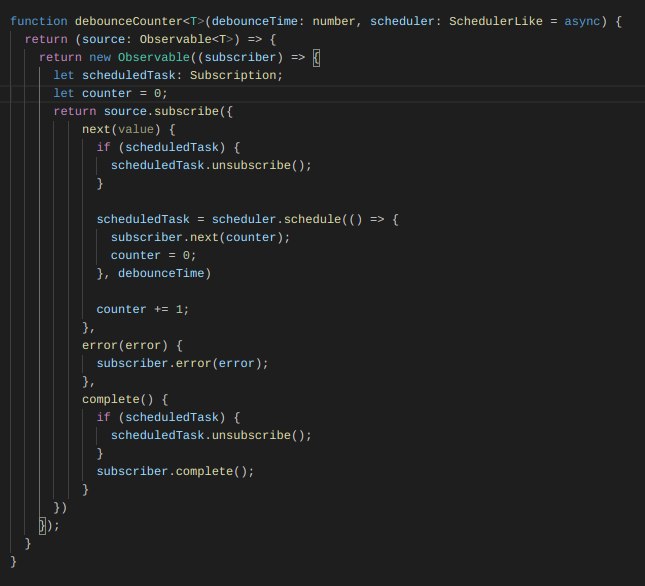Viewport: 645px width, 586px height.
Task: Click scheduledTask.unsubscribe() inside next handler
Action: coord(211,165)
